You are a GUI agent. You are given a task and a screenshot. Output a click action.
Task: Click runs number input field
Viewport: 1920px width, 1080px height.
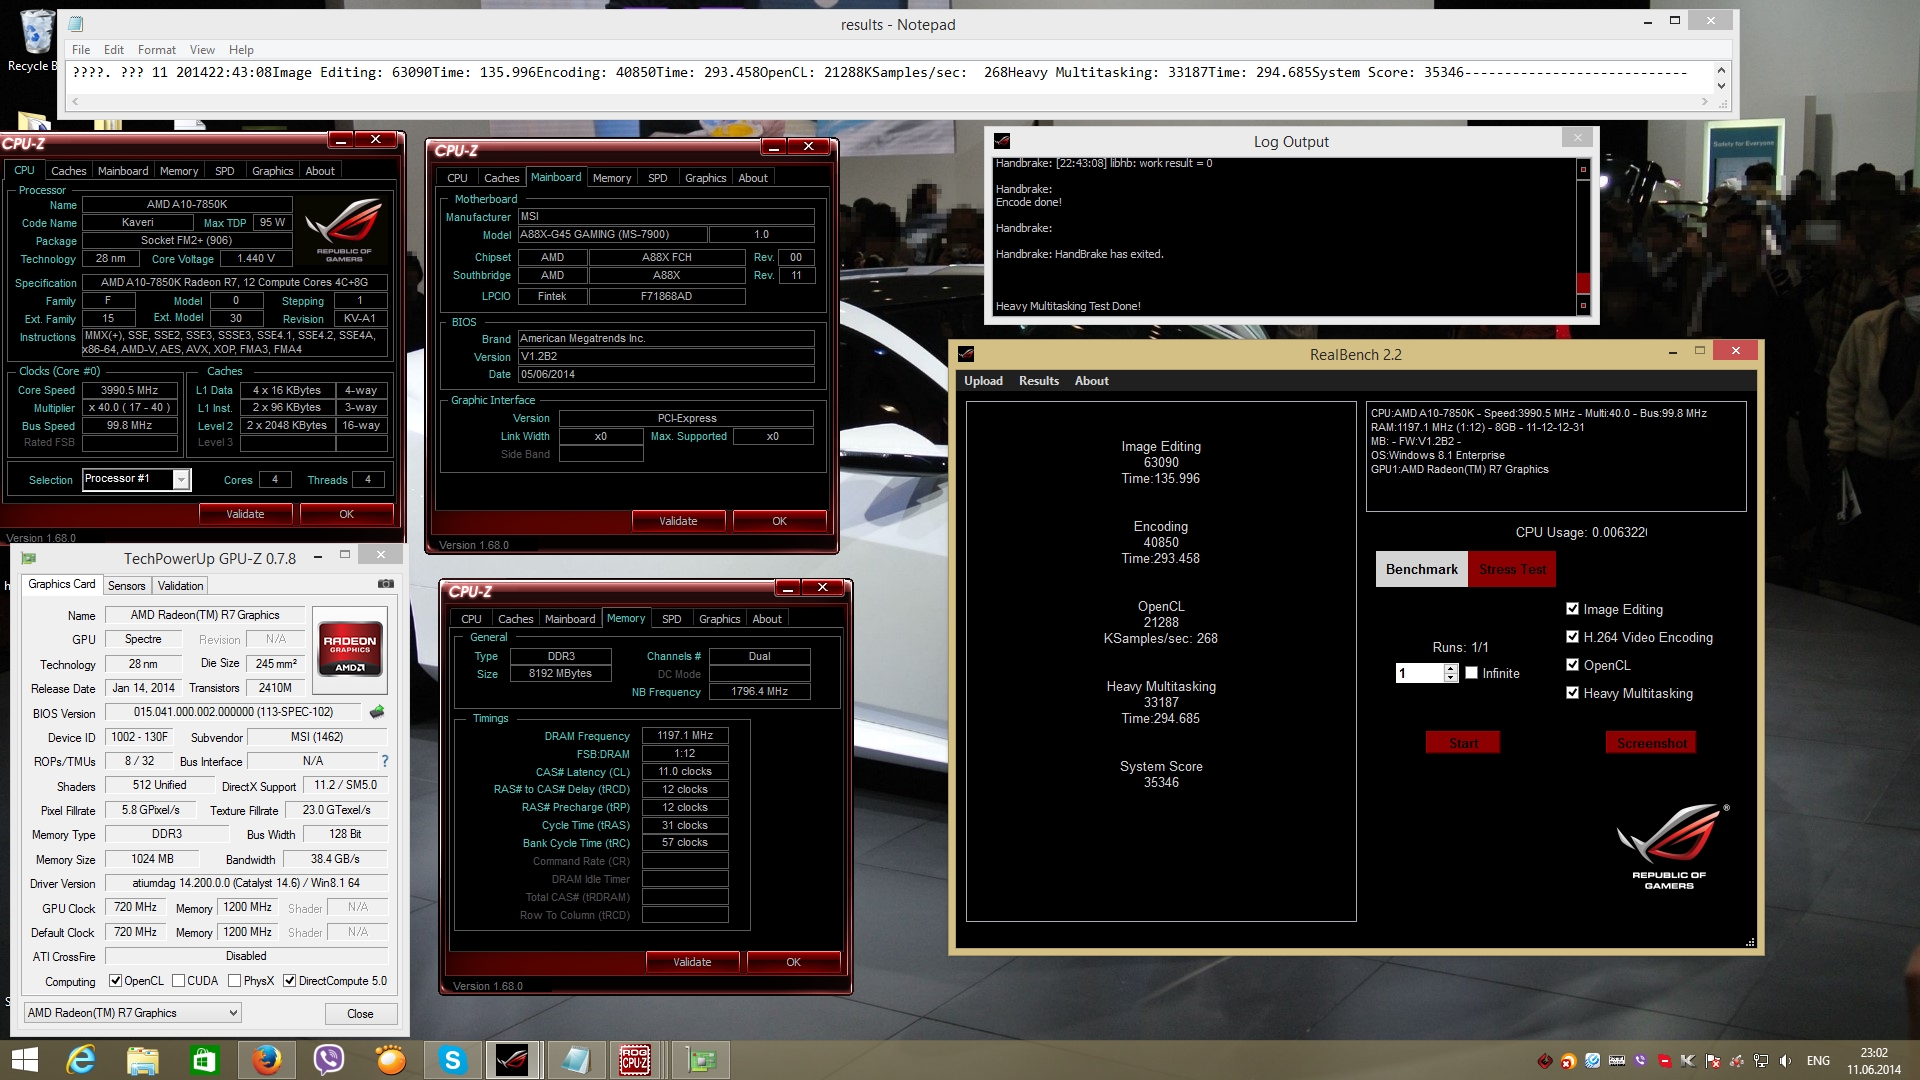pos(1420,674)
